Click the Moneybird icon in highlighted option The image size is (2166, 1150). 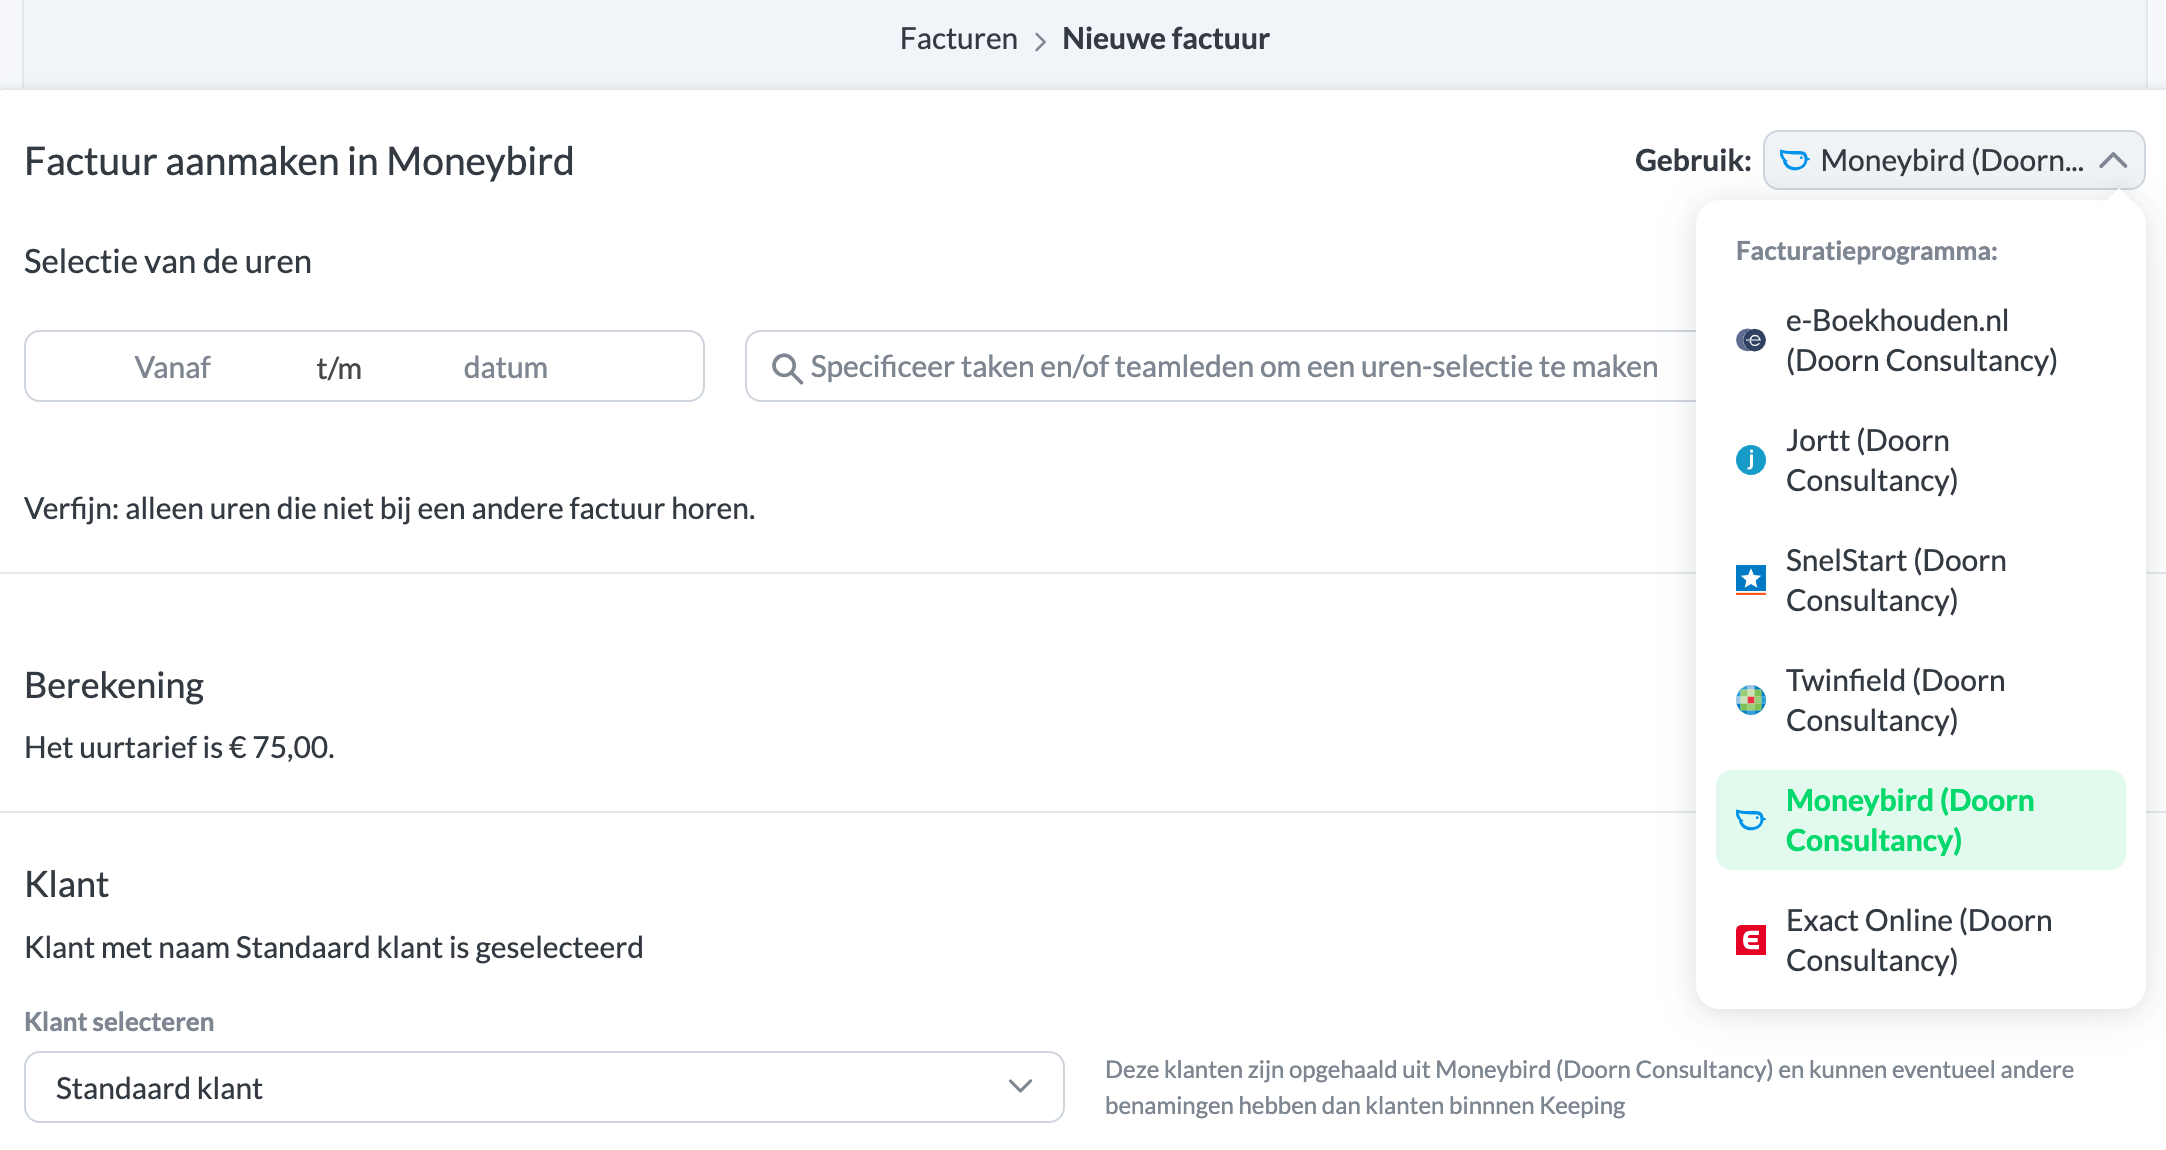point(1750,820)
